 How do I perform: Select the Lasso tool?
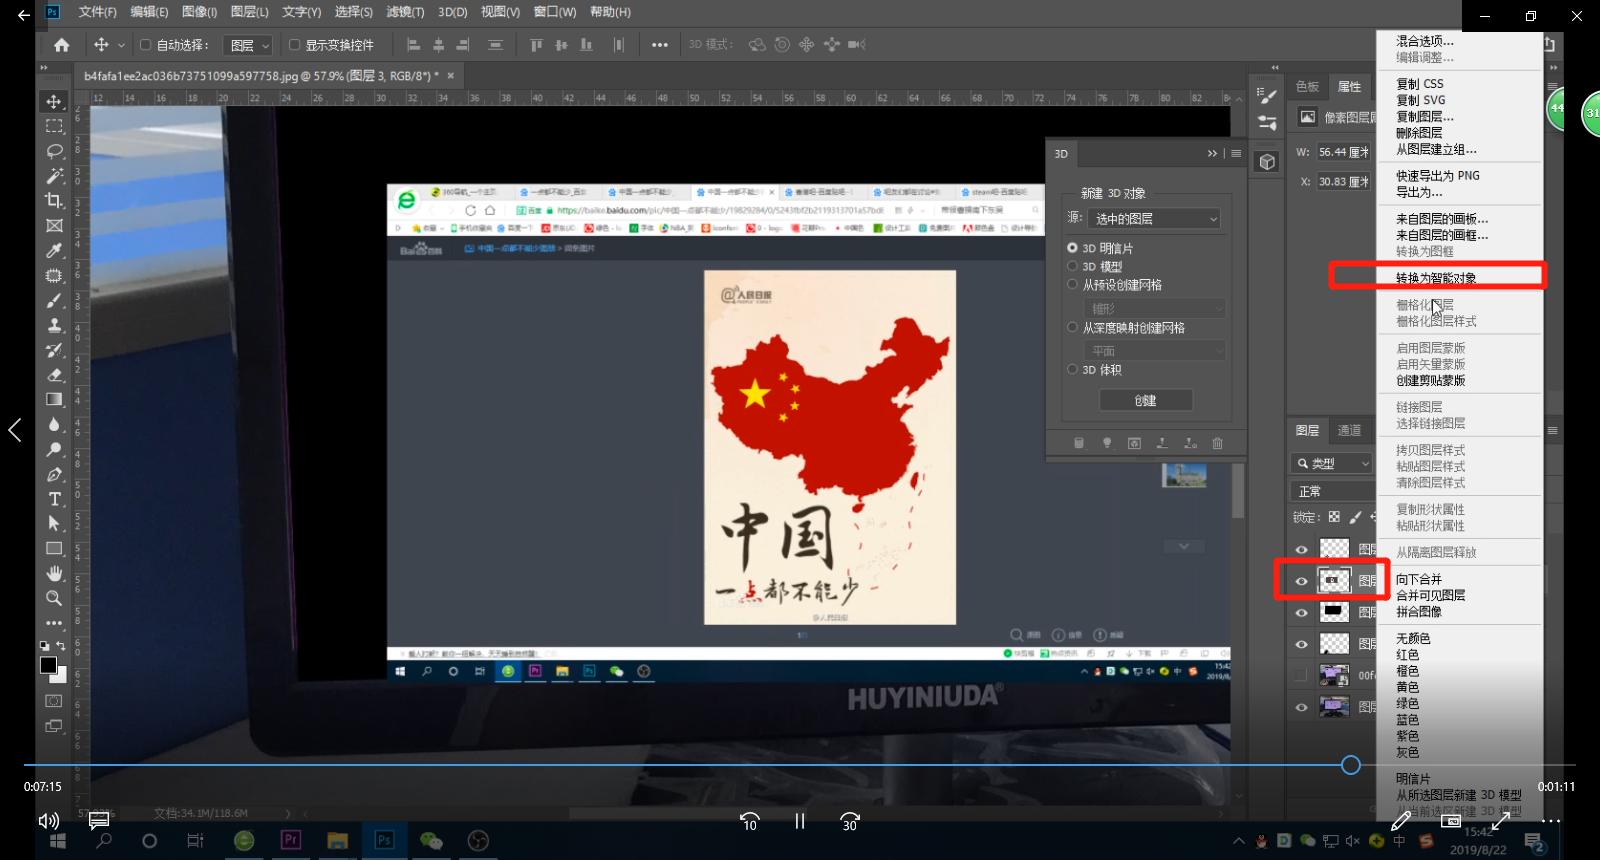(54, 151)
